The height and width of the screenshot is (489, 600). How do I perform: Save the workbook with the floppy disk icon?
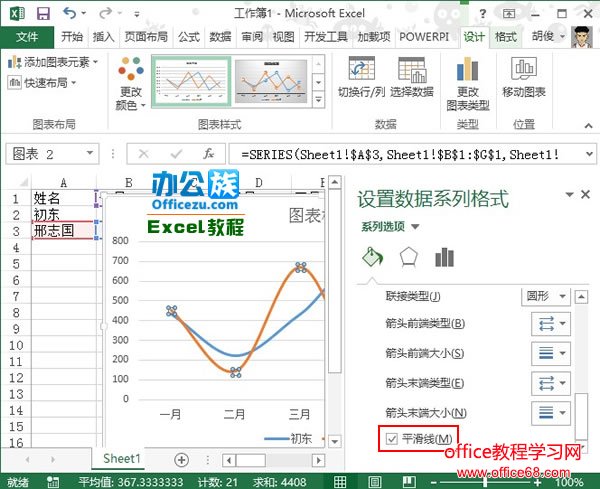coord(43,14)
